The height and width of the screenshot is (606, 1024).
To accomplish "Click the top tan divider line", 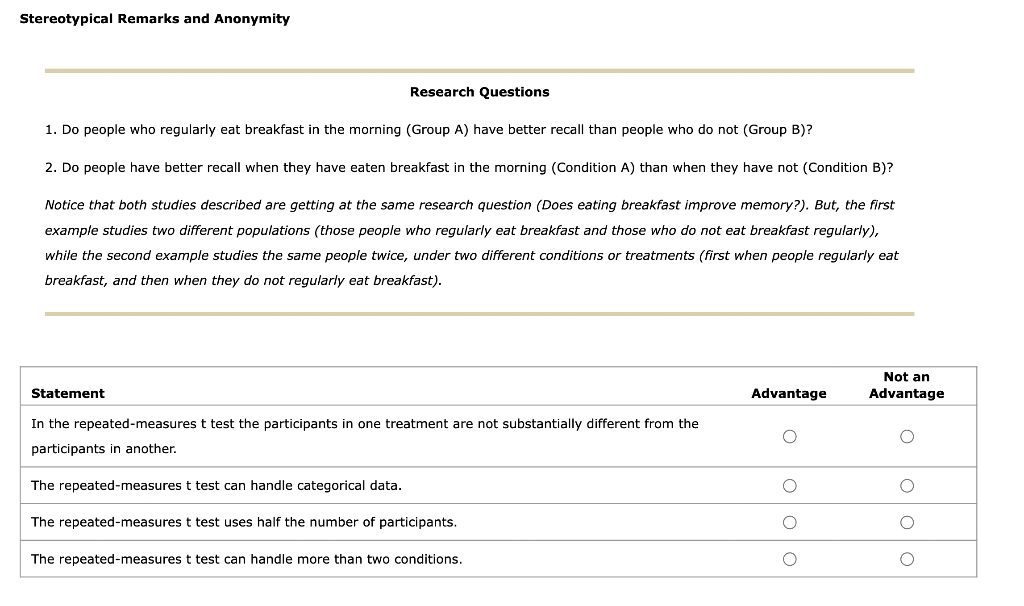I will click(479, 70).
